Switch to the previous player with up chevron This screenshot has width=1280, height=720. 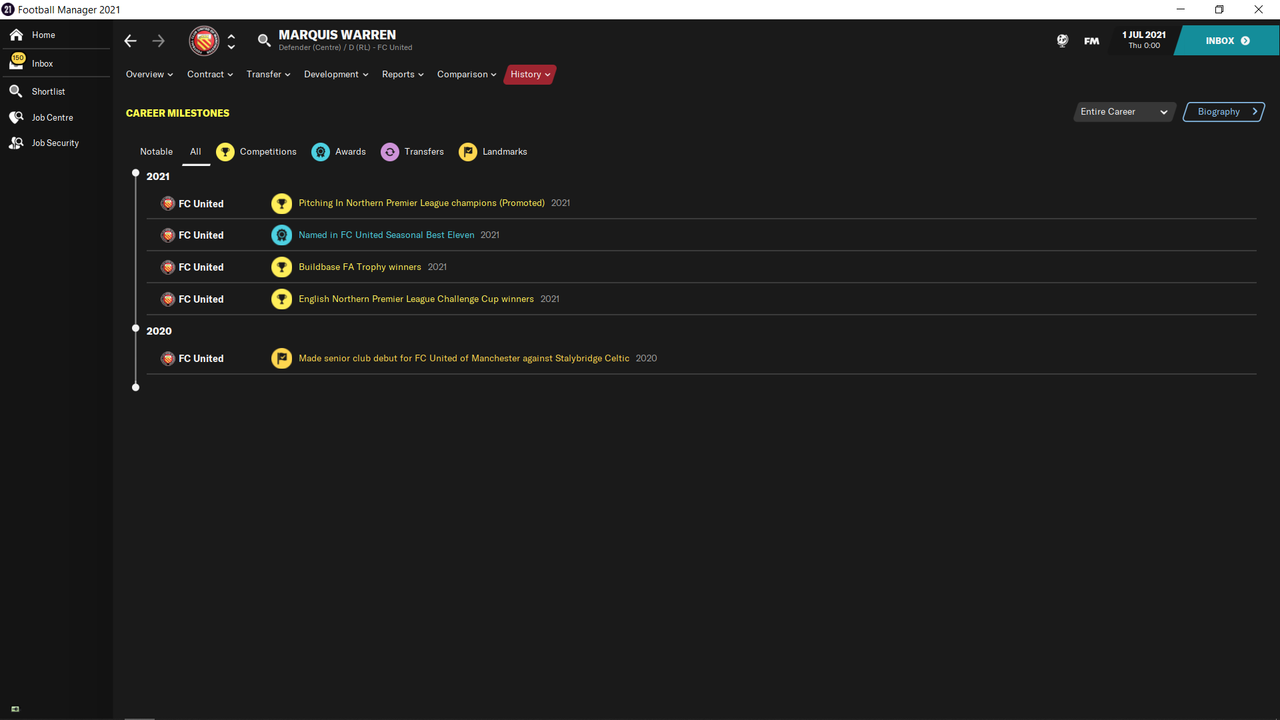231,36
